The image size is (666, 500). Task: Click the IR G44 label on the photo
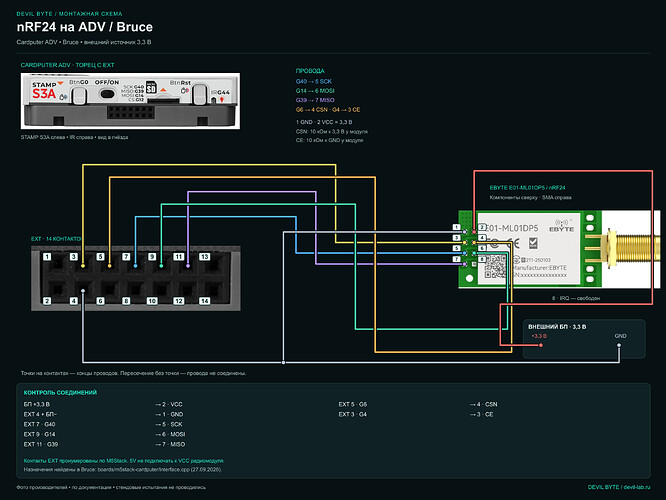pos(220,92)
